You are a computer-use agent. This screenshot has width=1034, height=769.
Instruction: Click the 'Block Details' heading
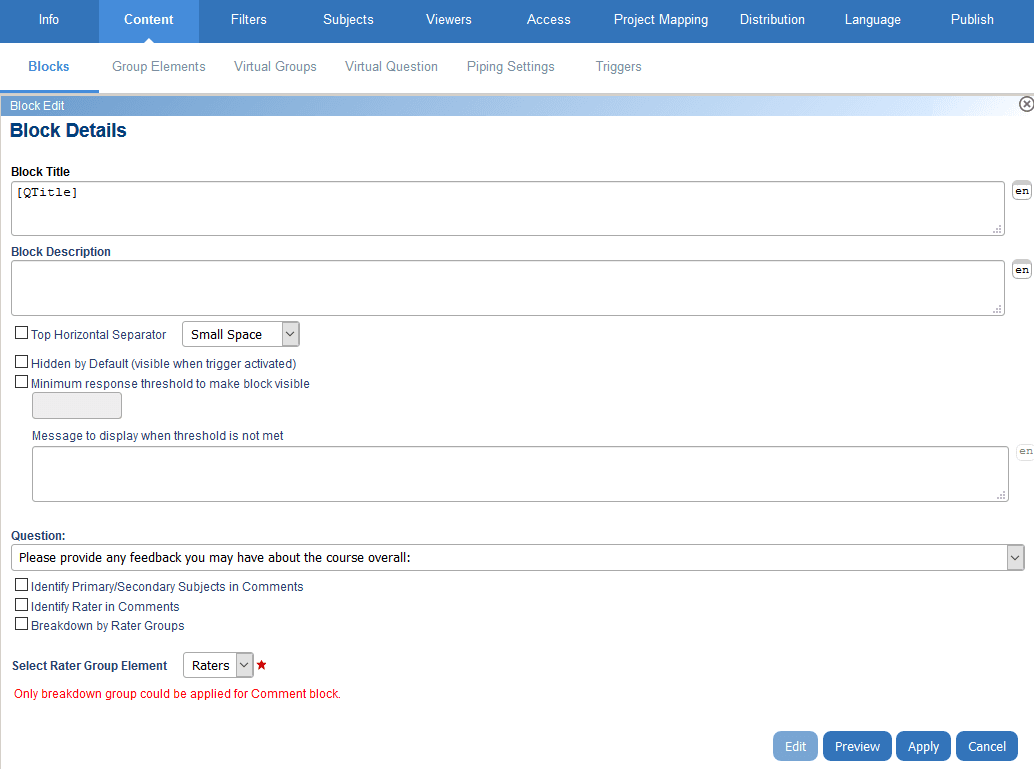(x=68, y=131)
